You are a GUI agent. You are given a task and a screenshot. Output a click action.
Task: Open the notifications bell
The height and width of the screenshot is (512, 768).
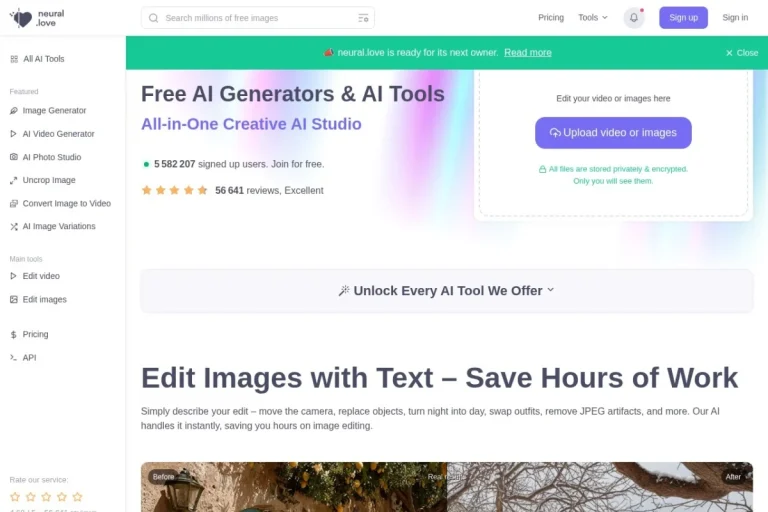point(633,18)
